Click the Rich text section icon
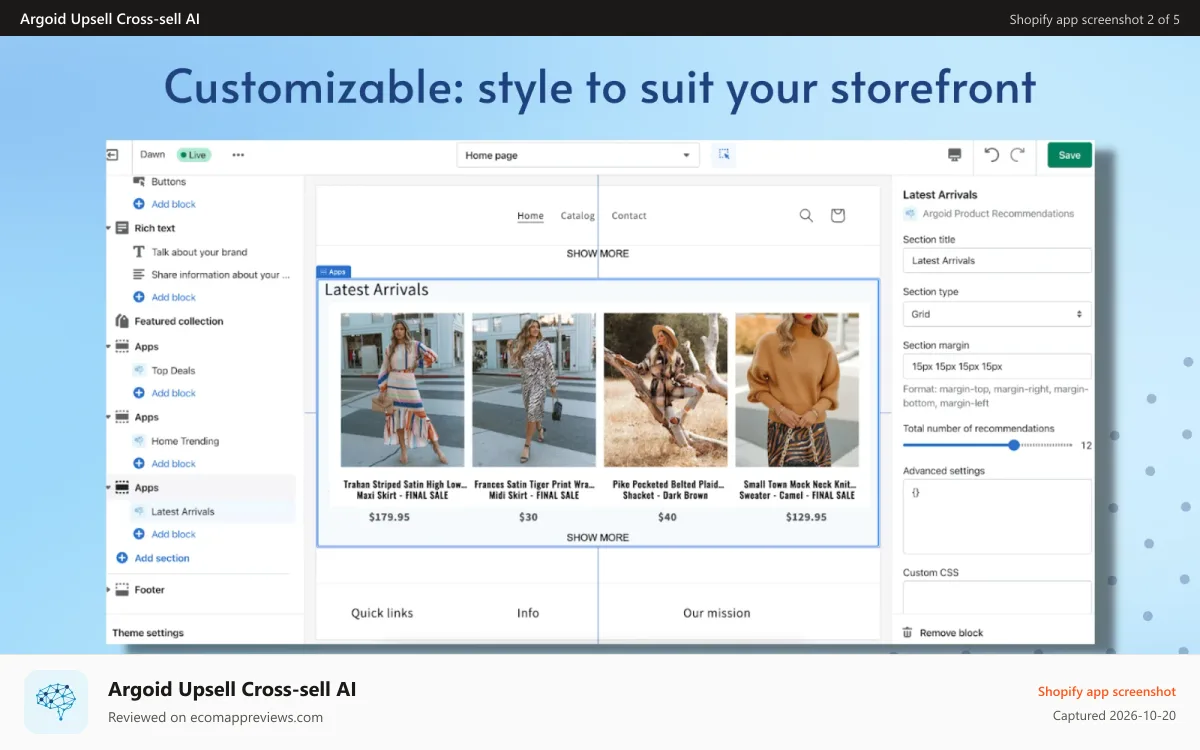This screenshot has height=750, width=1200. coord(122,228)
